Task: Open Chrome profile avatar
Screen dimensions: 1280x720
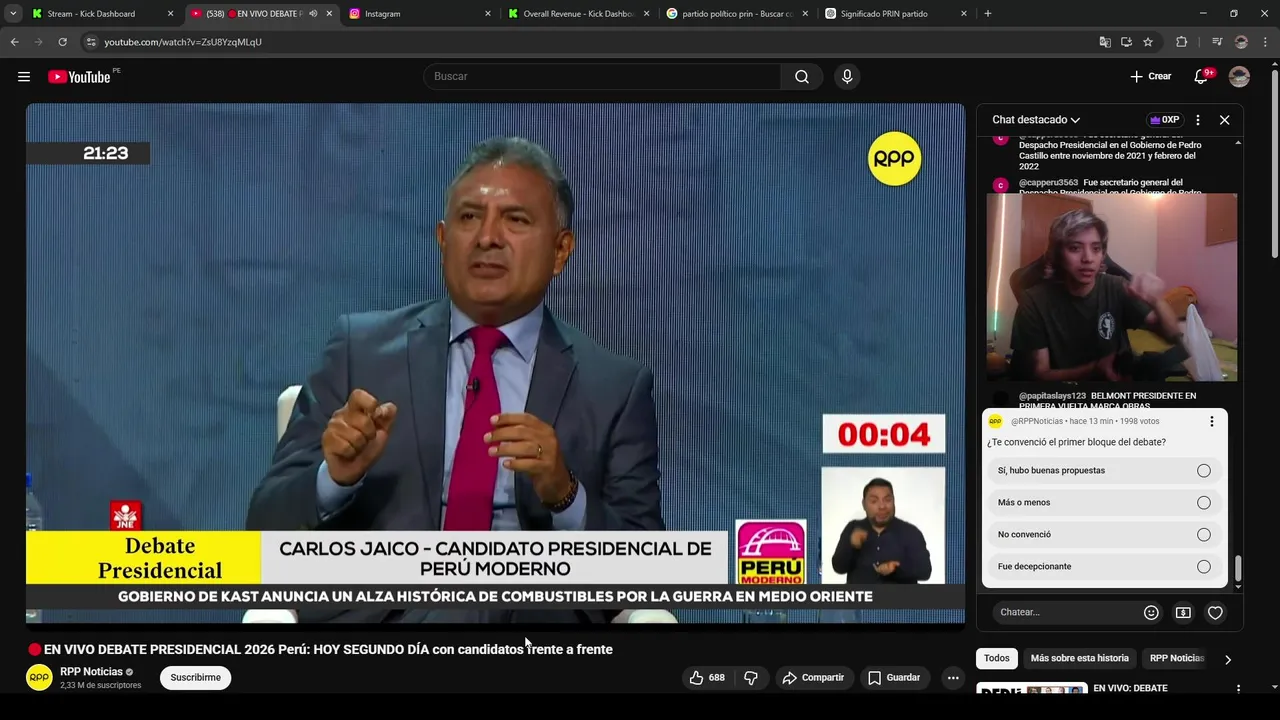Action: (x=1241, y=42)
